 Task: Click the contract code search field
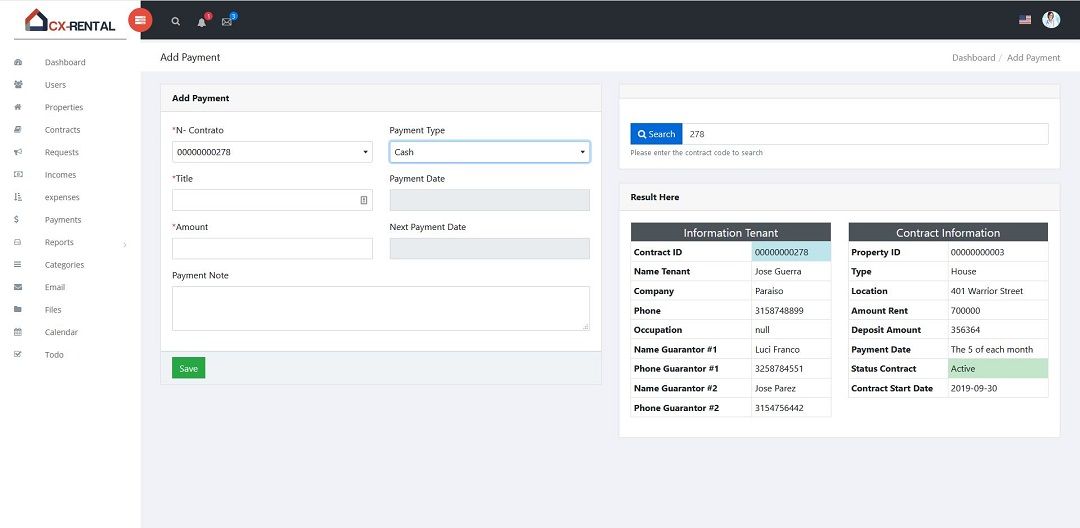pos(865,134)
